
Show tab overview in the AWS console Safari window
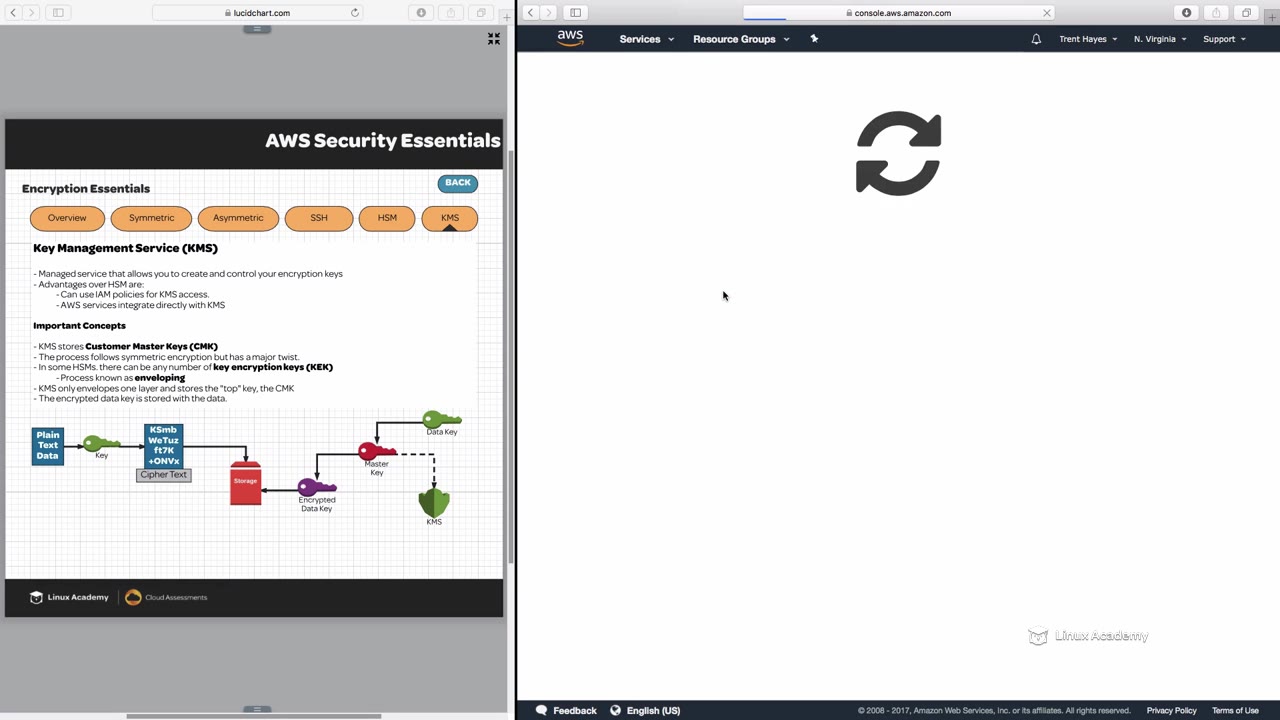(1246, 13)
